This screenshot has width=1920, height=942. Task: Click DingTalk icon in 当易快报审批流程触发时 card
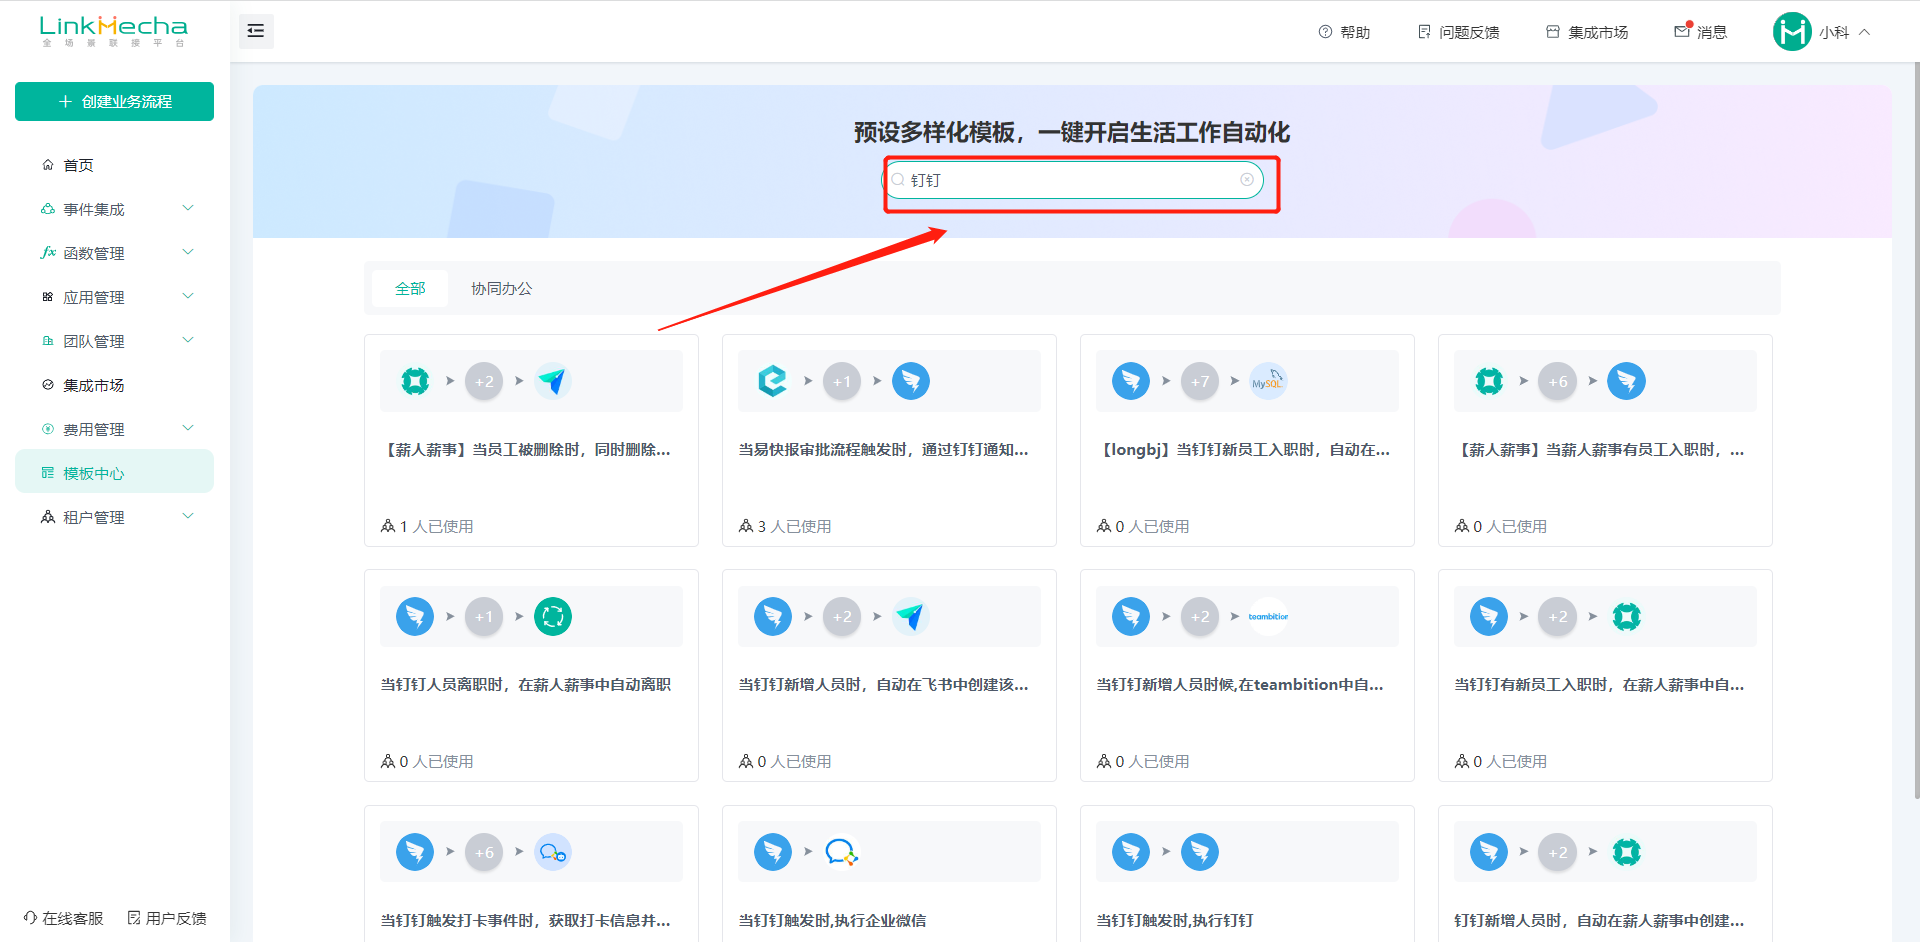pyautogui.click(x=911, y=381)
